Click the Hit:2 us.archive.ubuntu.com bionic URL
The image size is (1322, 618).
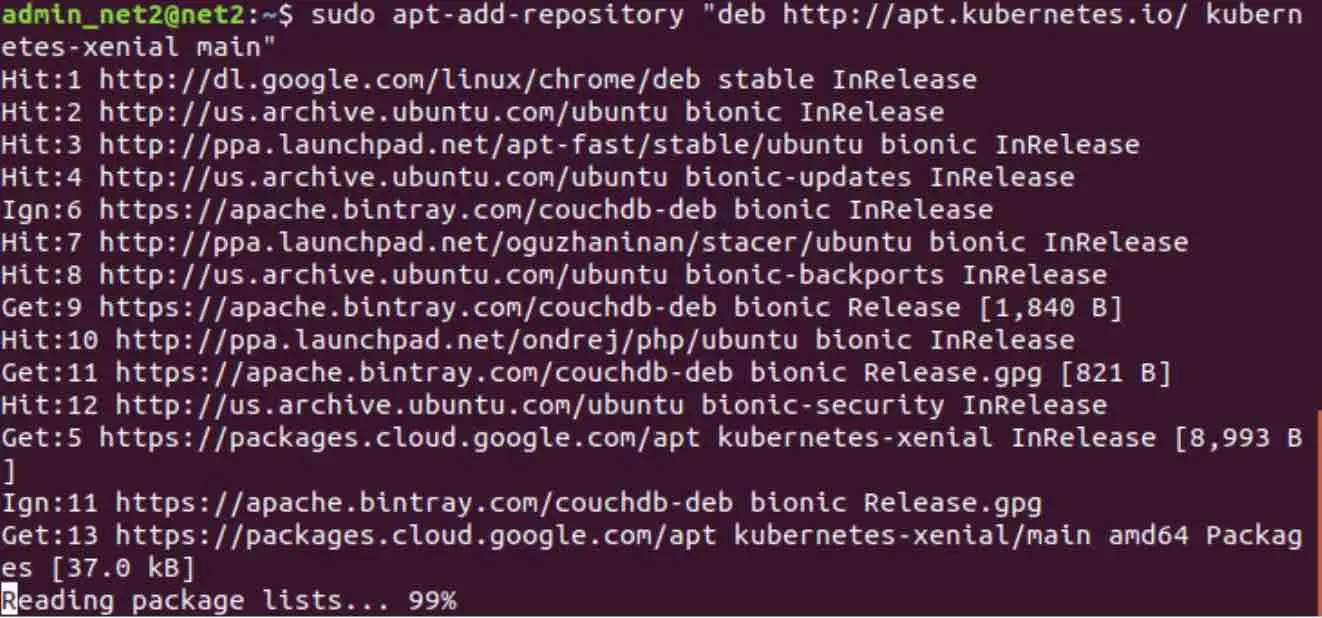383,112
